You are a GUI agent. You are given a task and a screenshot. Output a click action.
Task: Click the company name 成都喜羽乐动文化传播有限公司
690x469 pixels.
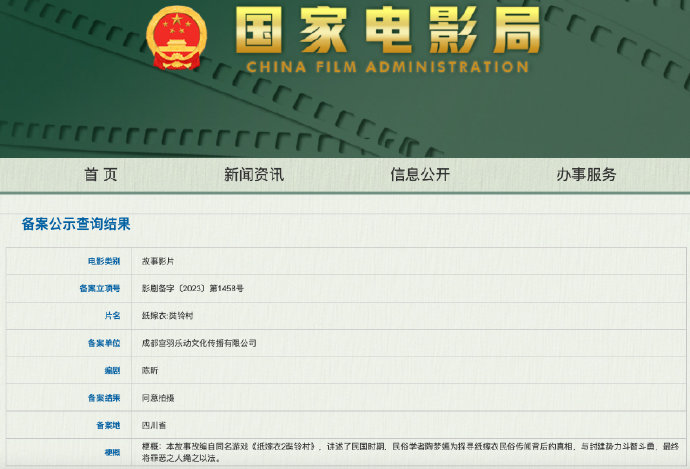(x=199, y=343)
